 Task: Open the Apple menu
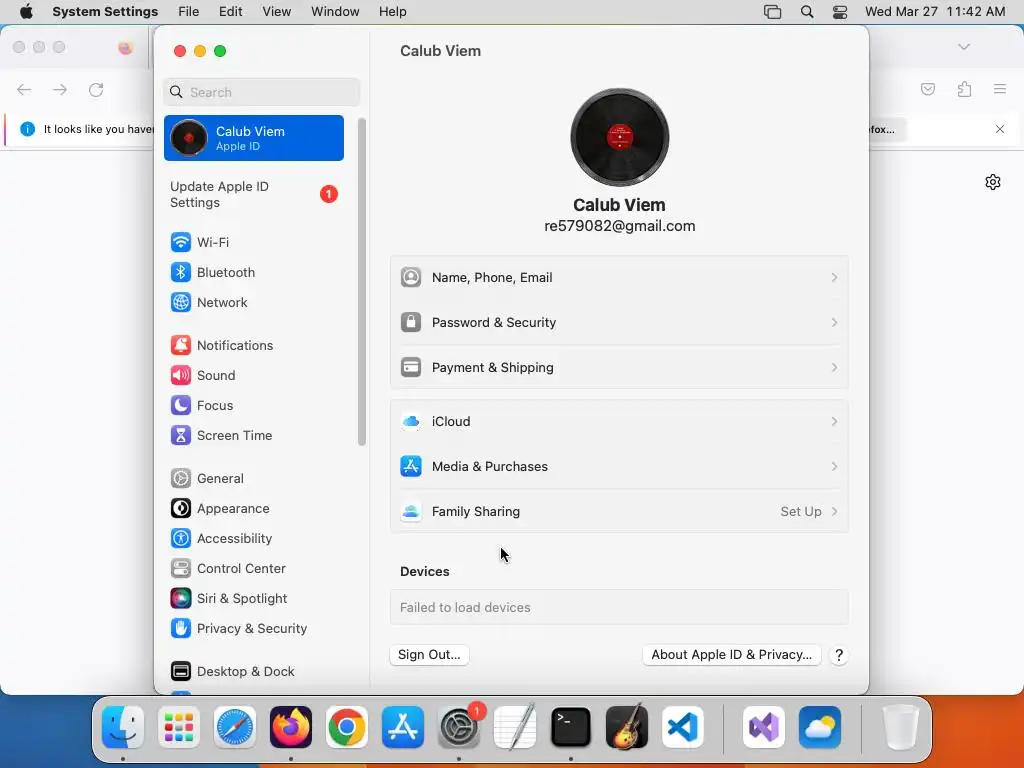[26, 12]
